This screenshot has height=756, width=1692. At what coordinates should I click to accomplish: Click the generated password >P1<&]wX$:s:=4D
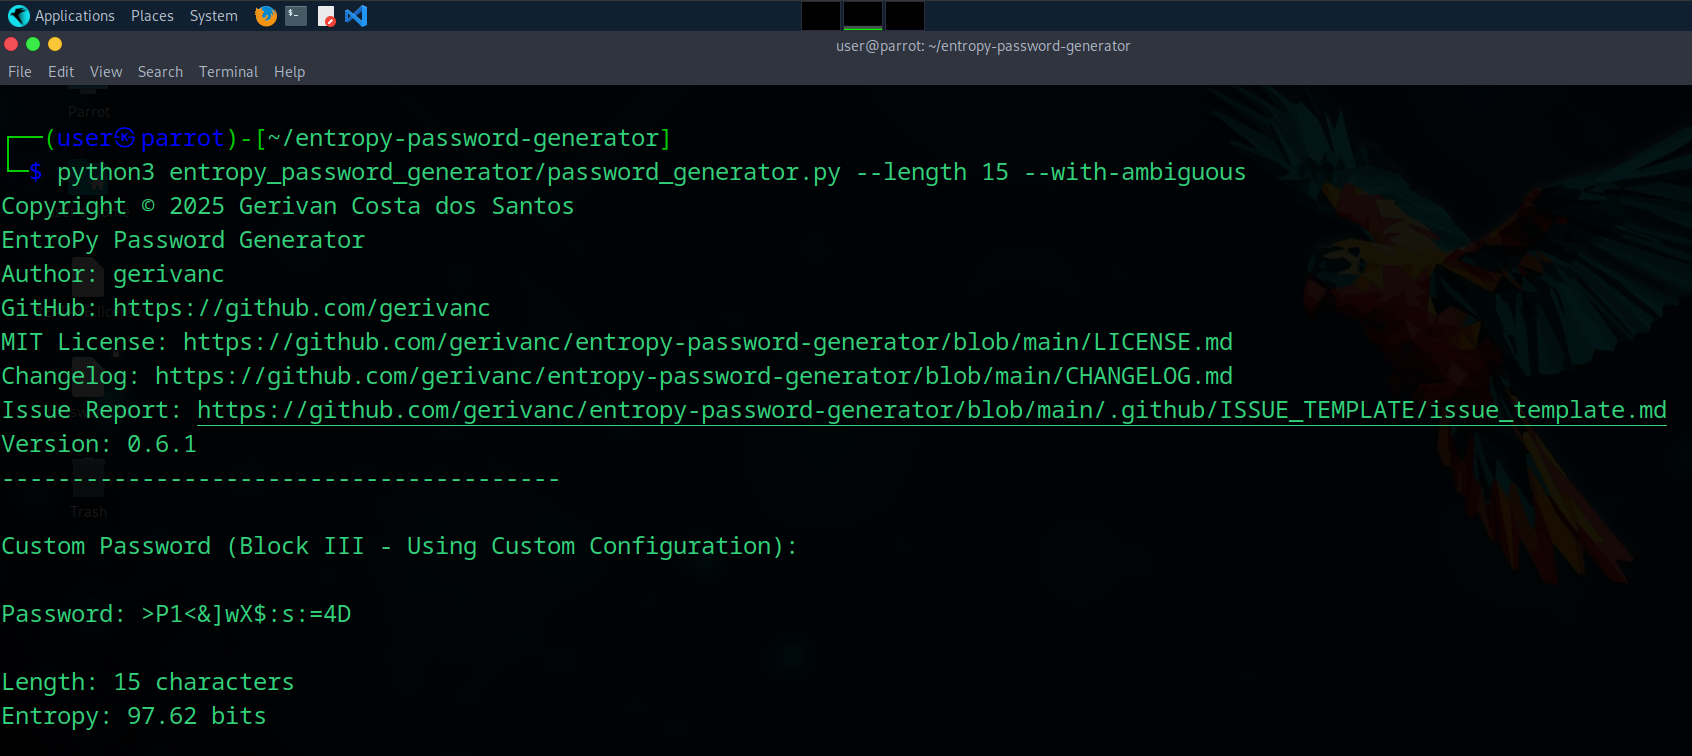pos(246,614)
